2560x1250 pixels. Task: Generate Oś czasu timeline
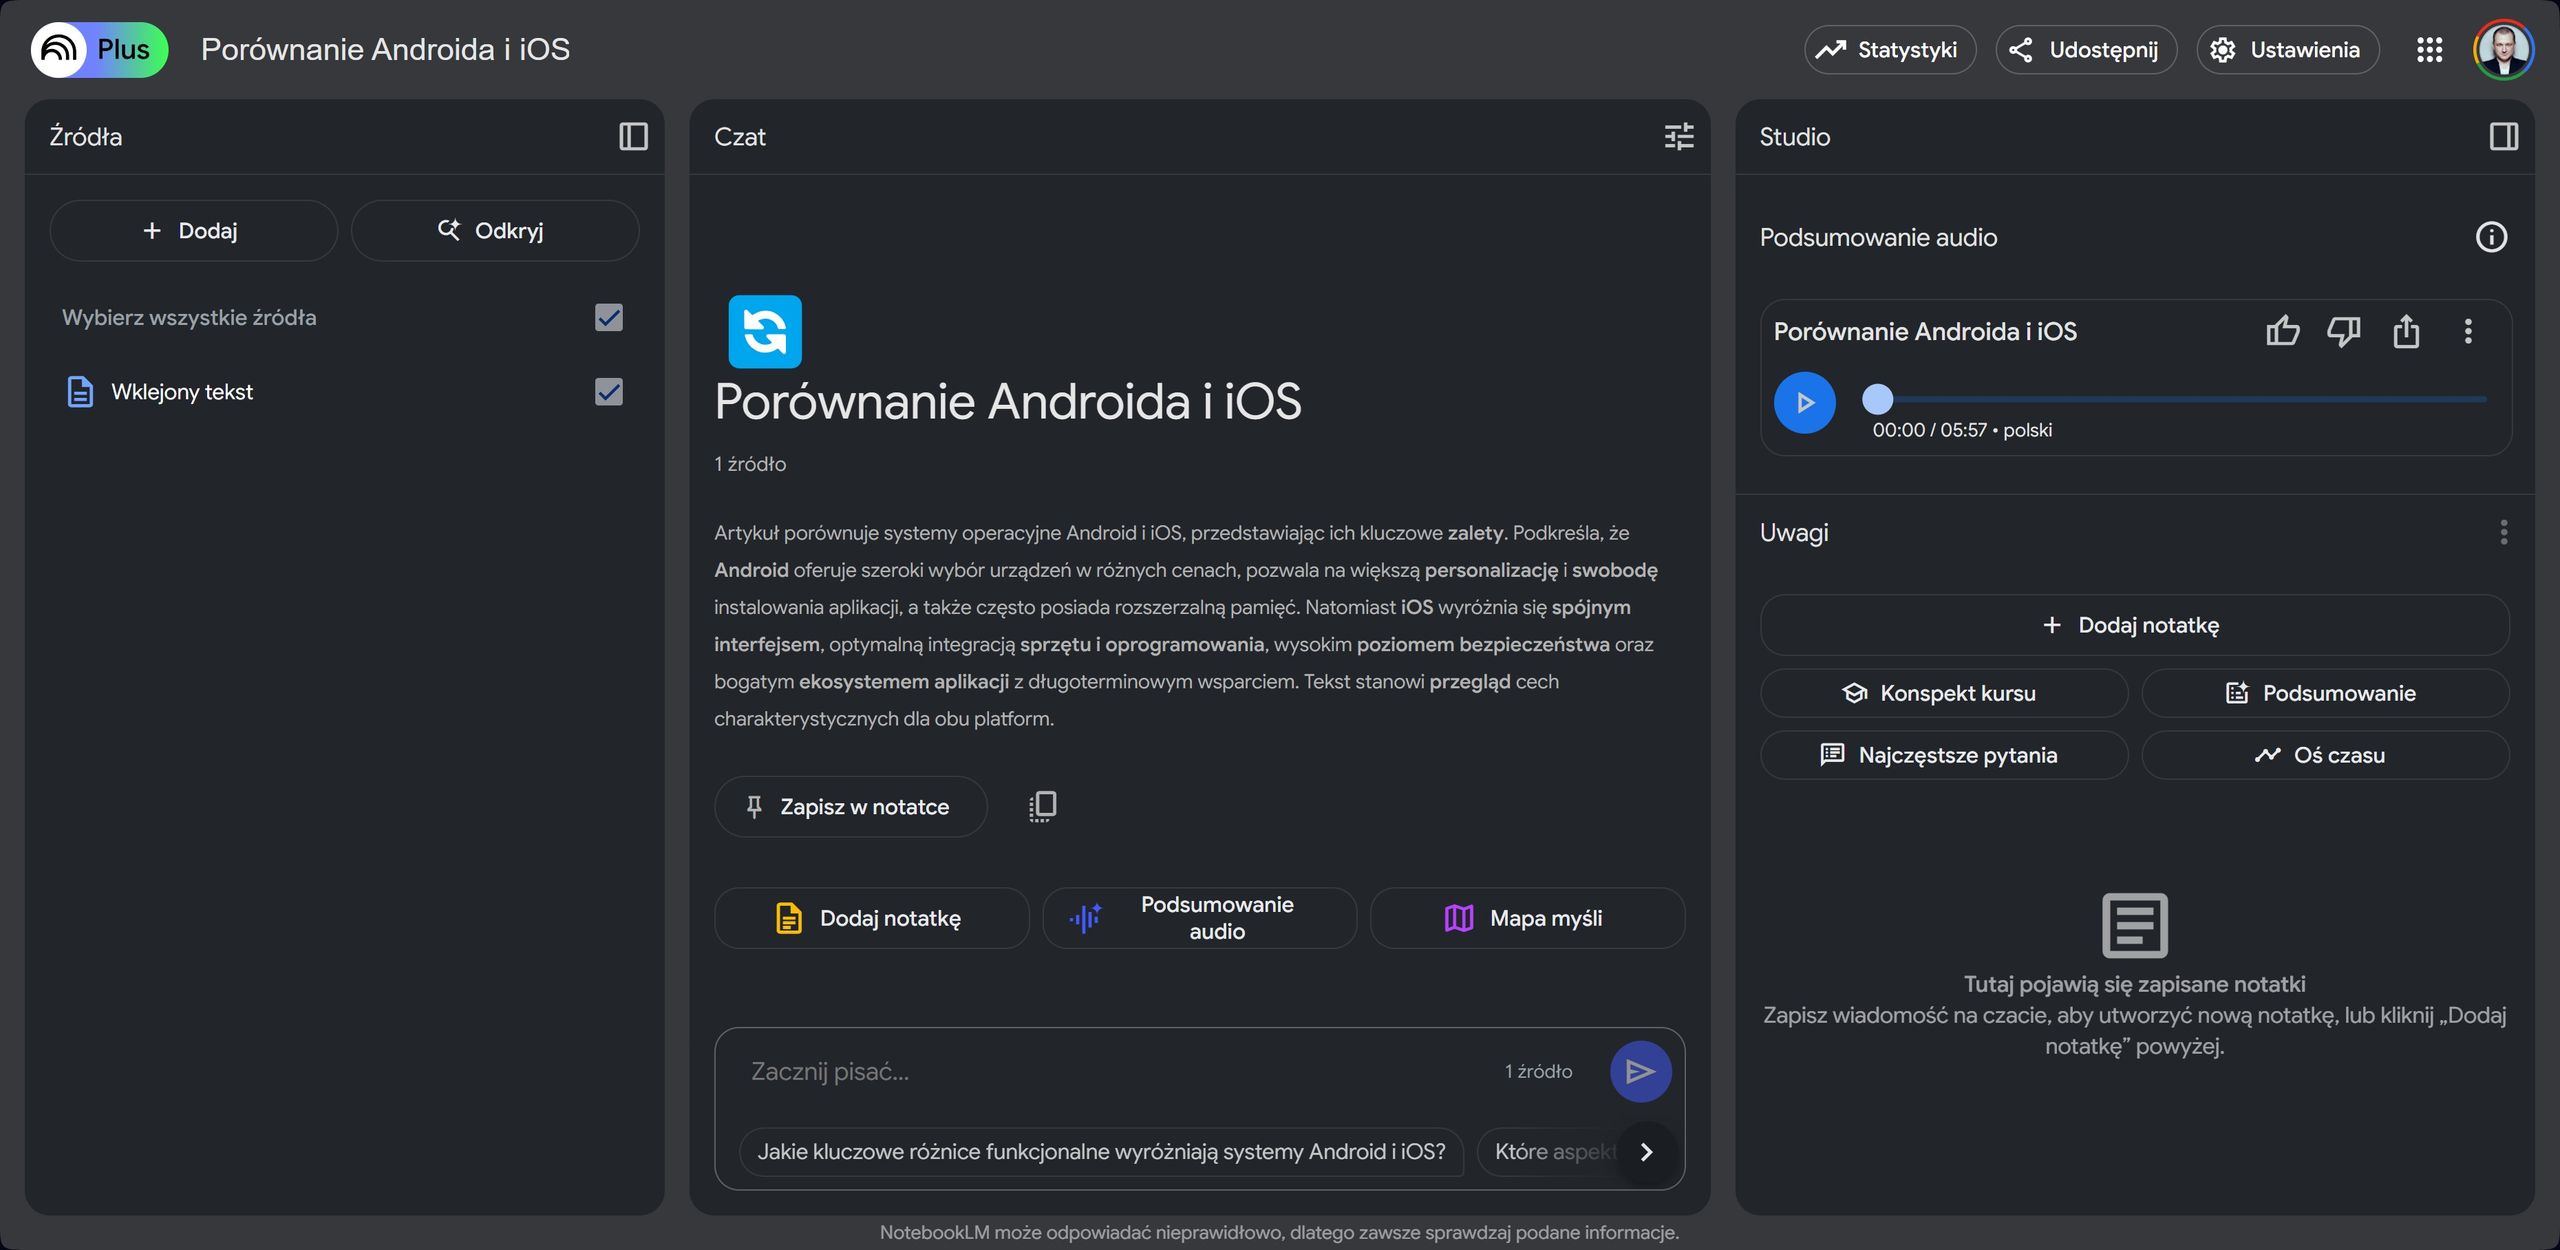coord(2325,756)
